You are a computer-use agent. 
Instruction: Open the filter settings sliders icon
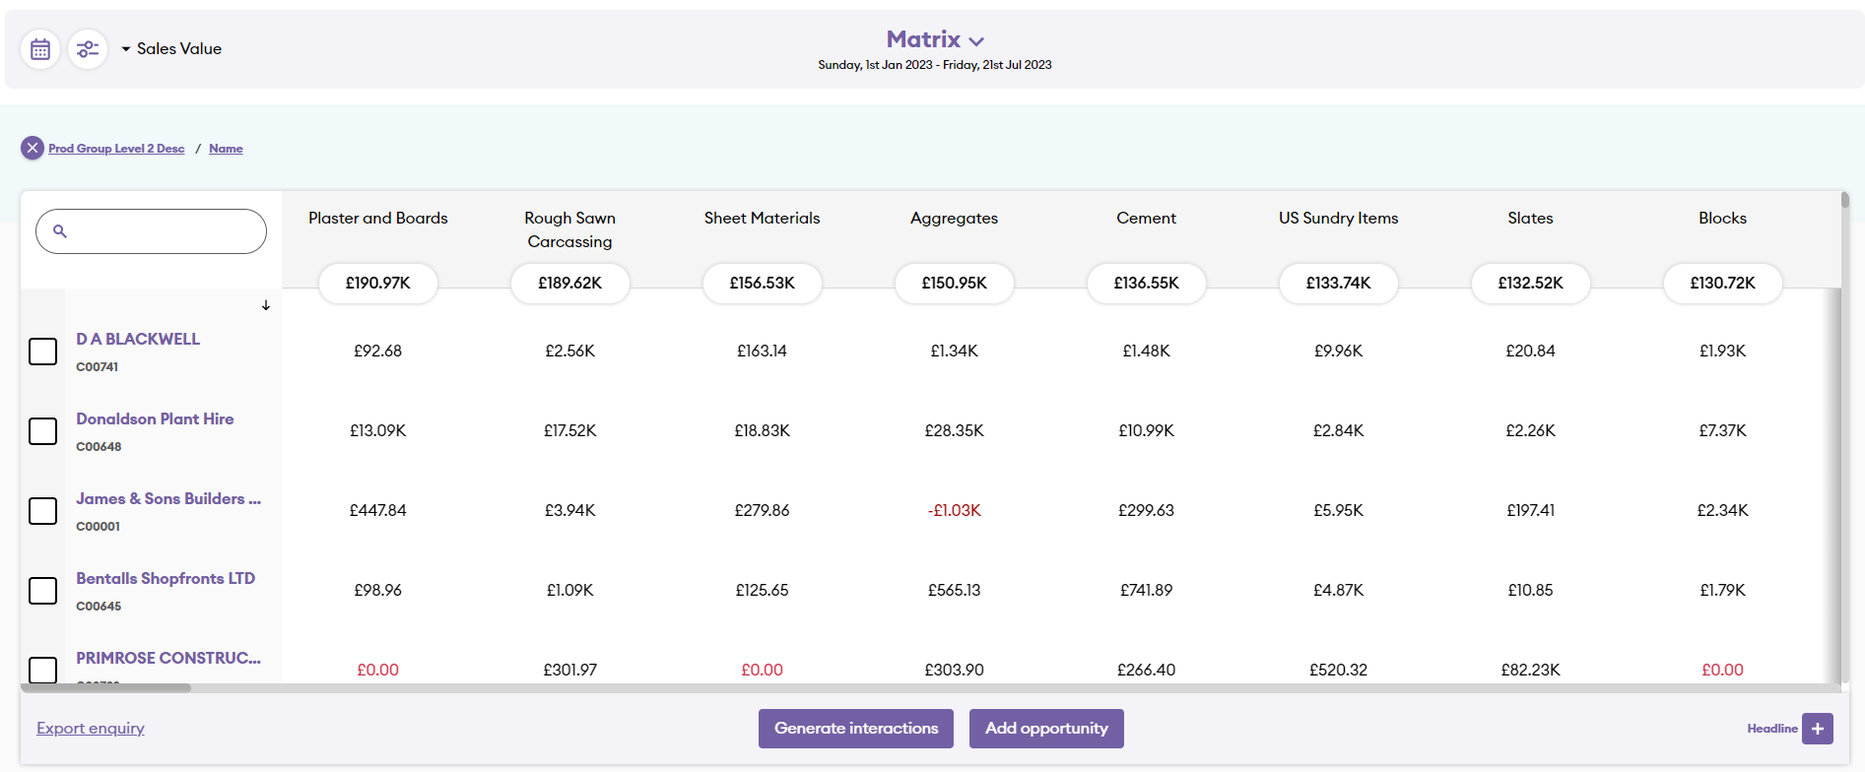pyautogui.click(x=88, y=49)
